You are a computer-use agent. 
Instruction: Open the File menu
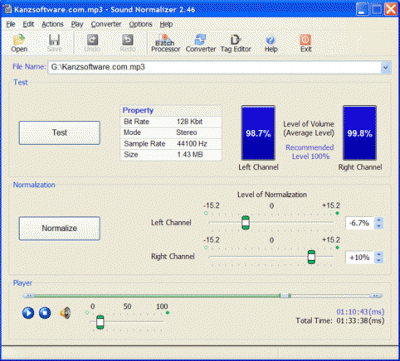(11, 24)
